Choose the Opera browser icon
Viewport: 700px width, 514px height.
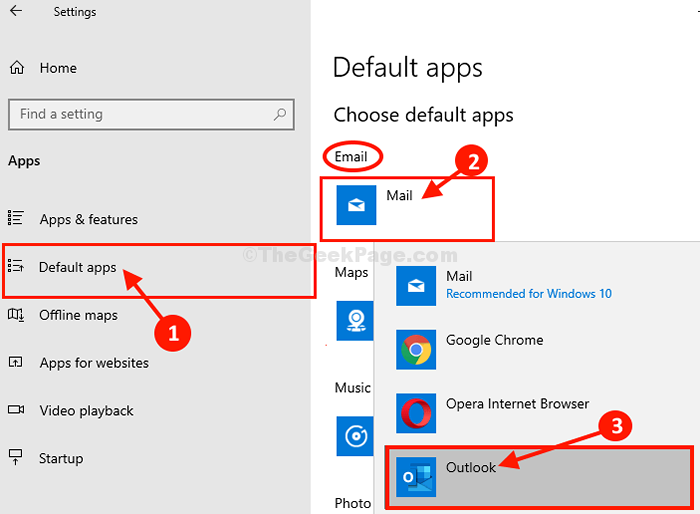pyautogui.click(x=416, y=413)
